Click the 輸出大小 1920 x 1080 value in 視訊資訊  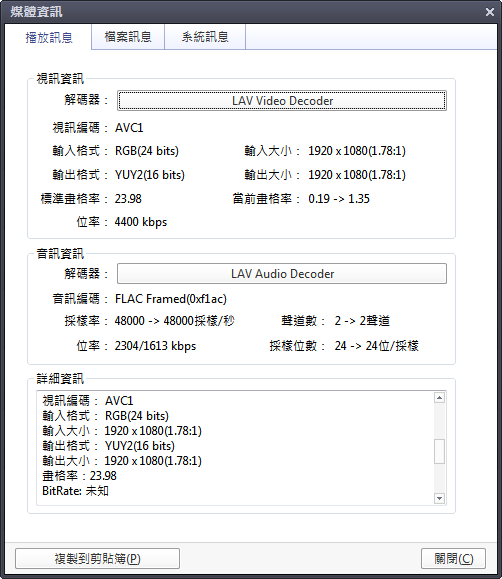pyautogui.click(x=357, y=175)
